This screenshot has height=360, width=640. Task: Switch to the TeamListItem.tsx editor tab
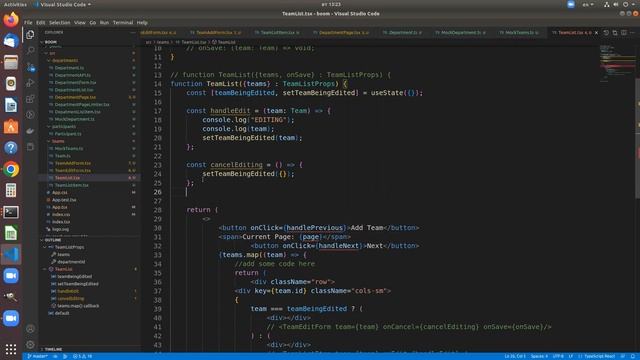coord(279,32)
